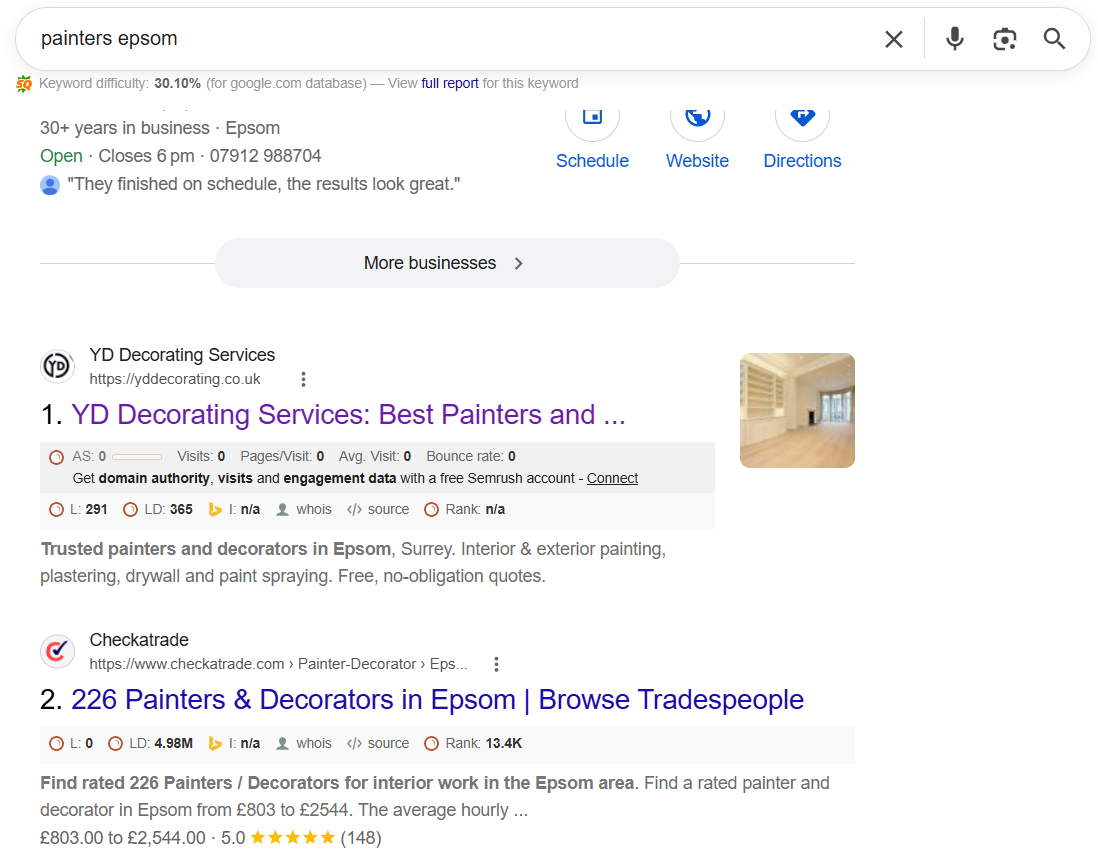Click the £803.00 to £2,544.00 price range
This screenshot has width=1098, height=867.
[123, 838]
